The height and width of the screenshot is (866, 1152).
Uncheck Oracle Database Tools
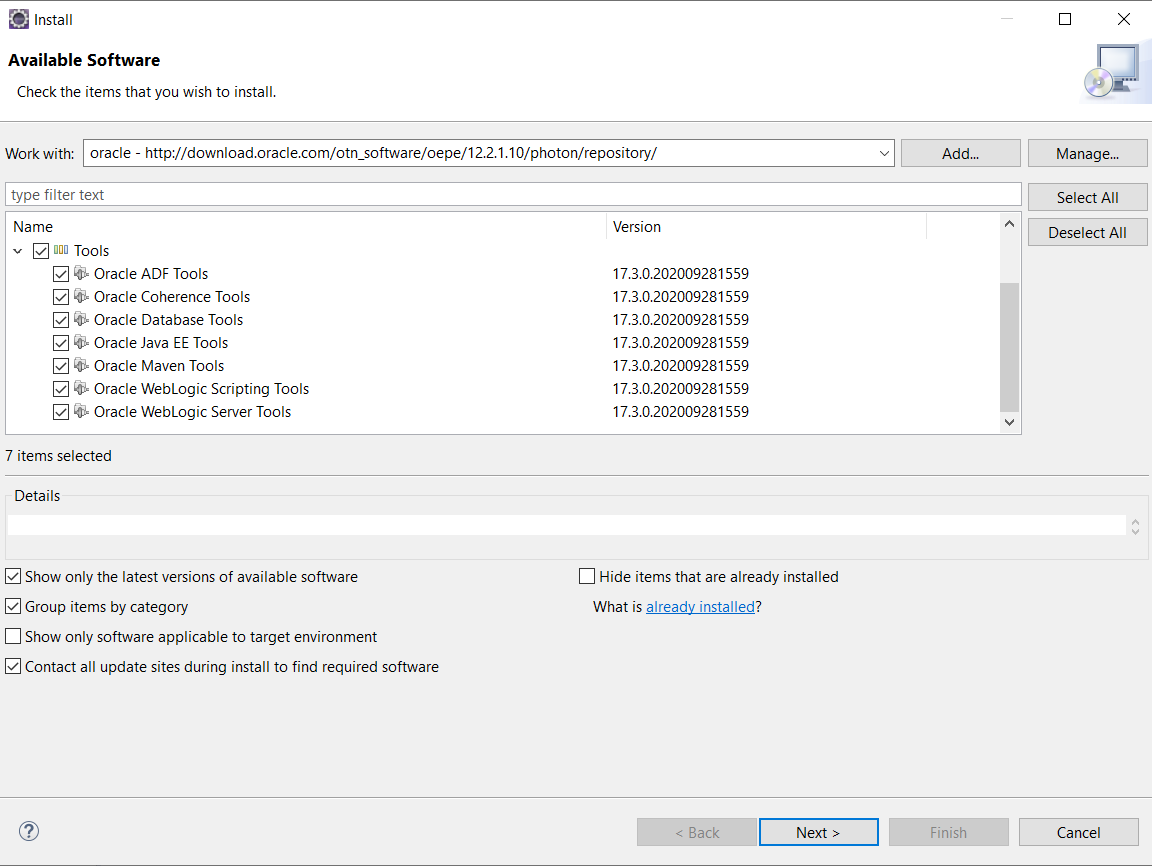[x=61, y=320]
